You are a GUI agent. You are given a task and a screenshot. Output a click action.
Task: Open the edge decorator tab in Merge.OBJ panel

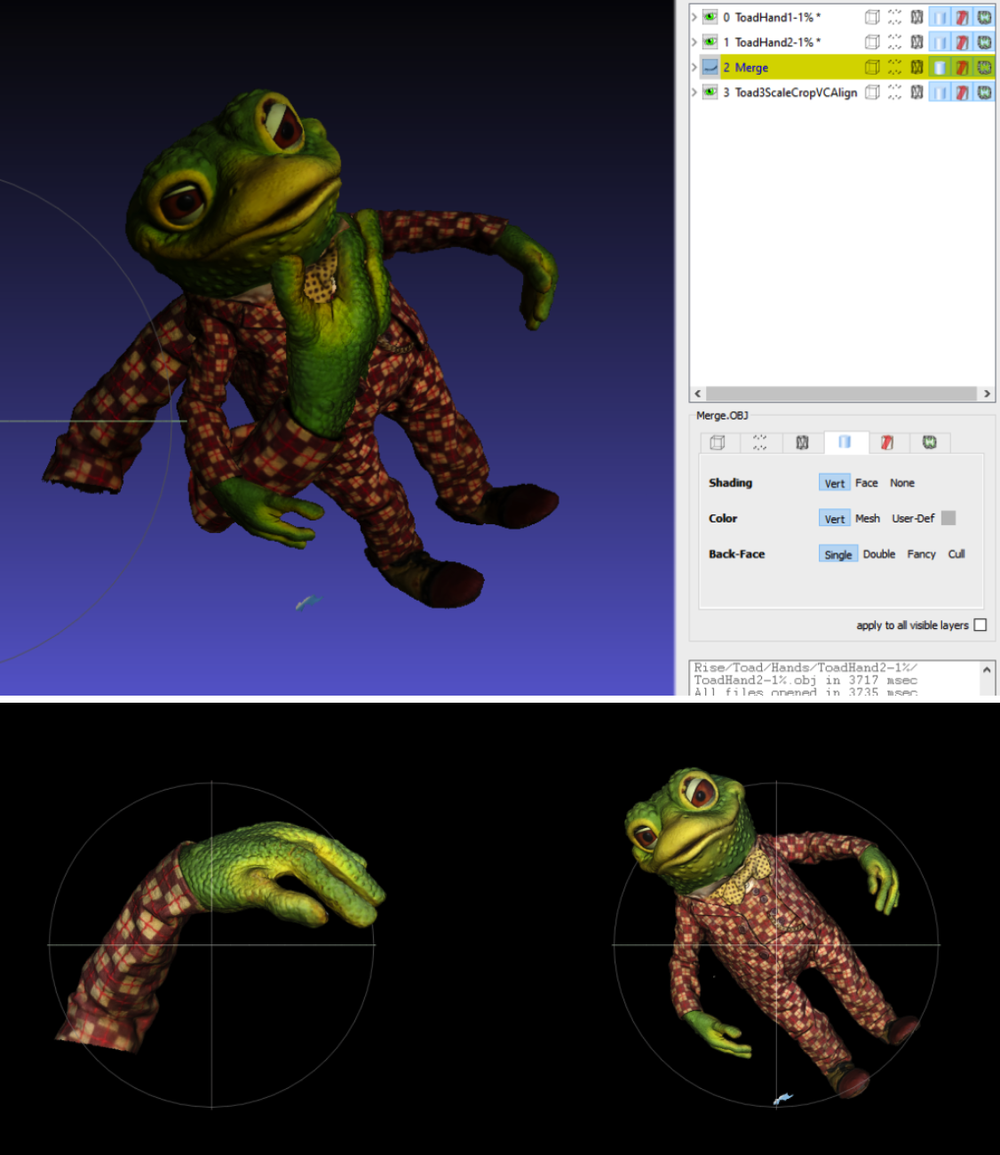coord(929,442)
